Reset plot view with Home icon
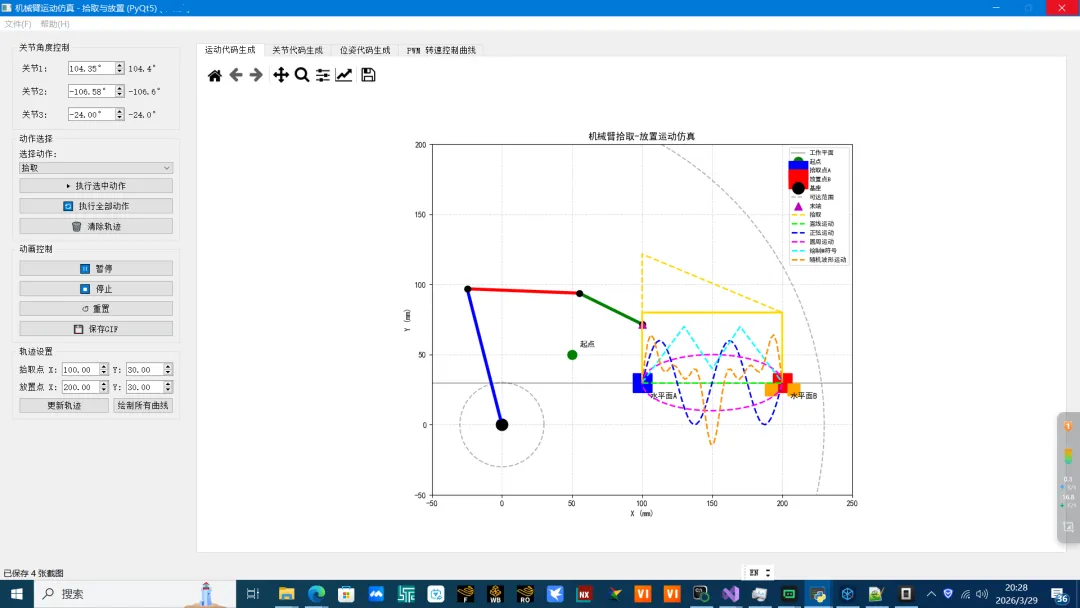 point(215,75)
